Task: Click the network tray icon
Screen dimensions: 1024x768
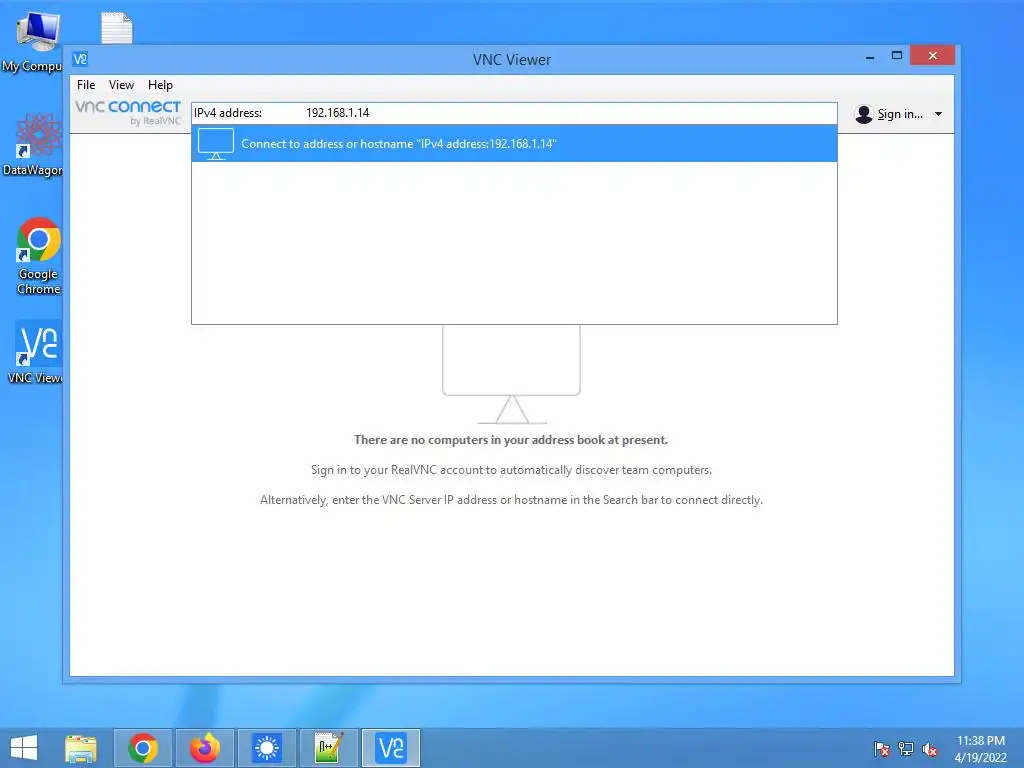Action: (906, 748)
